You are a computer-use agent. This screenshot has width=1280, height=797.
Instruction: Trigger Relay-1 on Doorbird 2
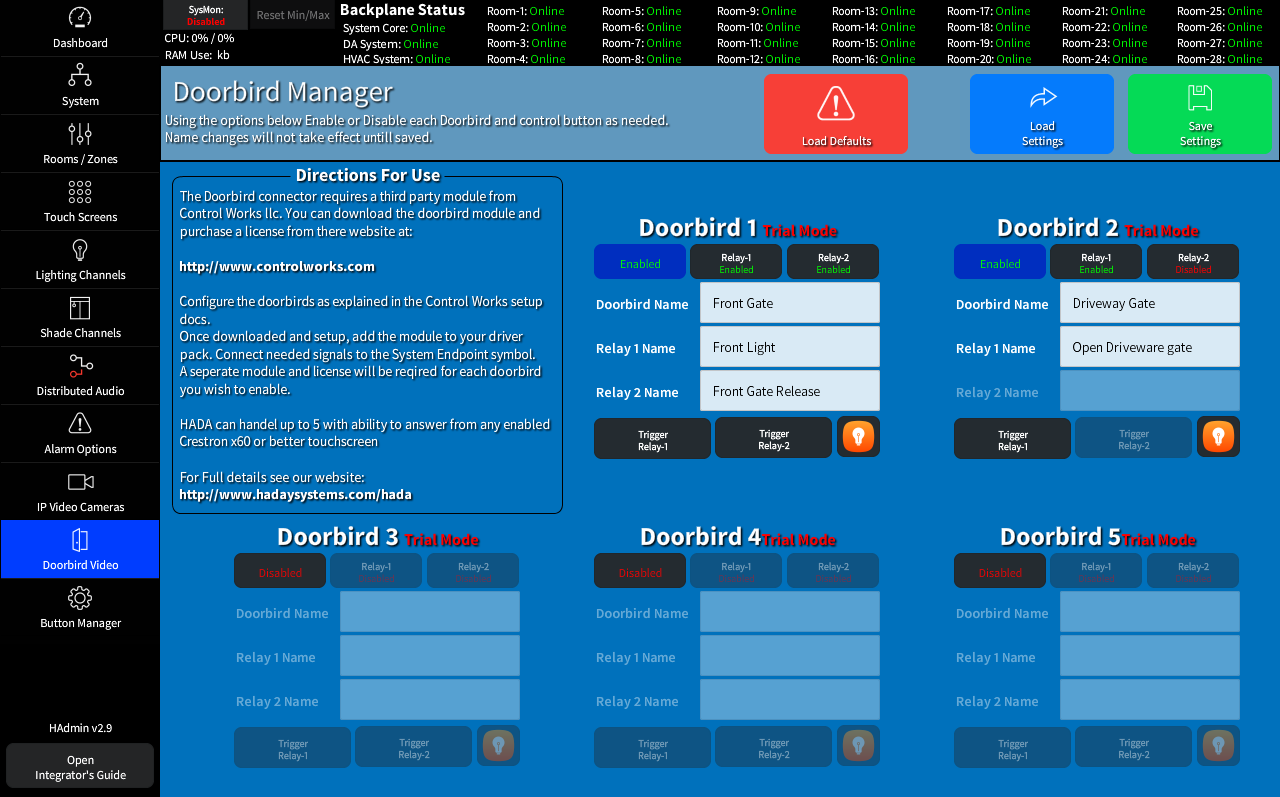[x=1013, y=438]
